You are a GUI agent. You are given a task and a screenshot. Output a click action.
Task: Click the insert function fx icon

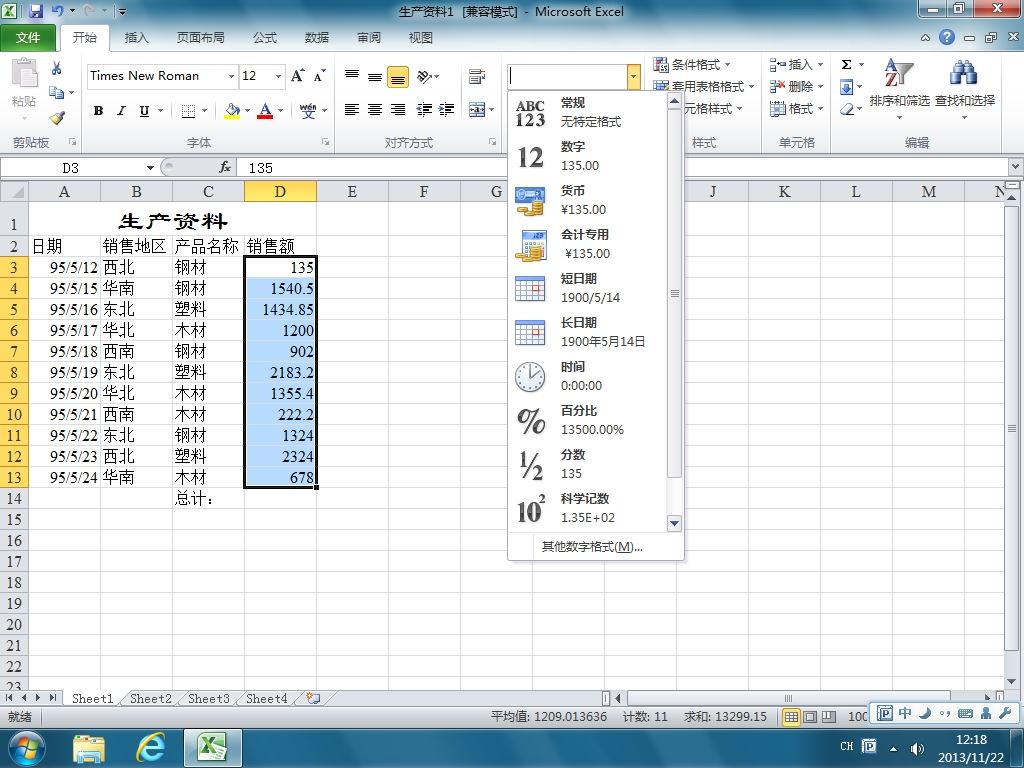[225, 168]
